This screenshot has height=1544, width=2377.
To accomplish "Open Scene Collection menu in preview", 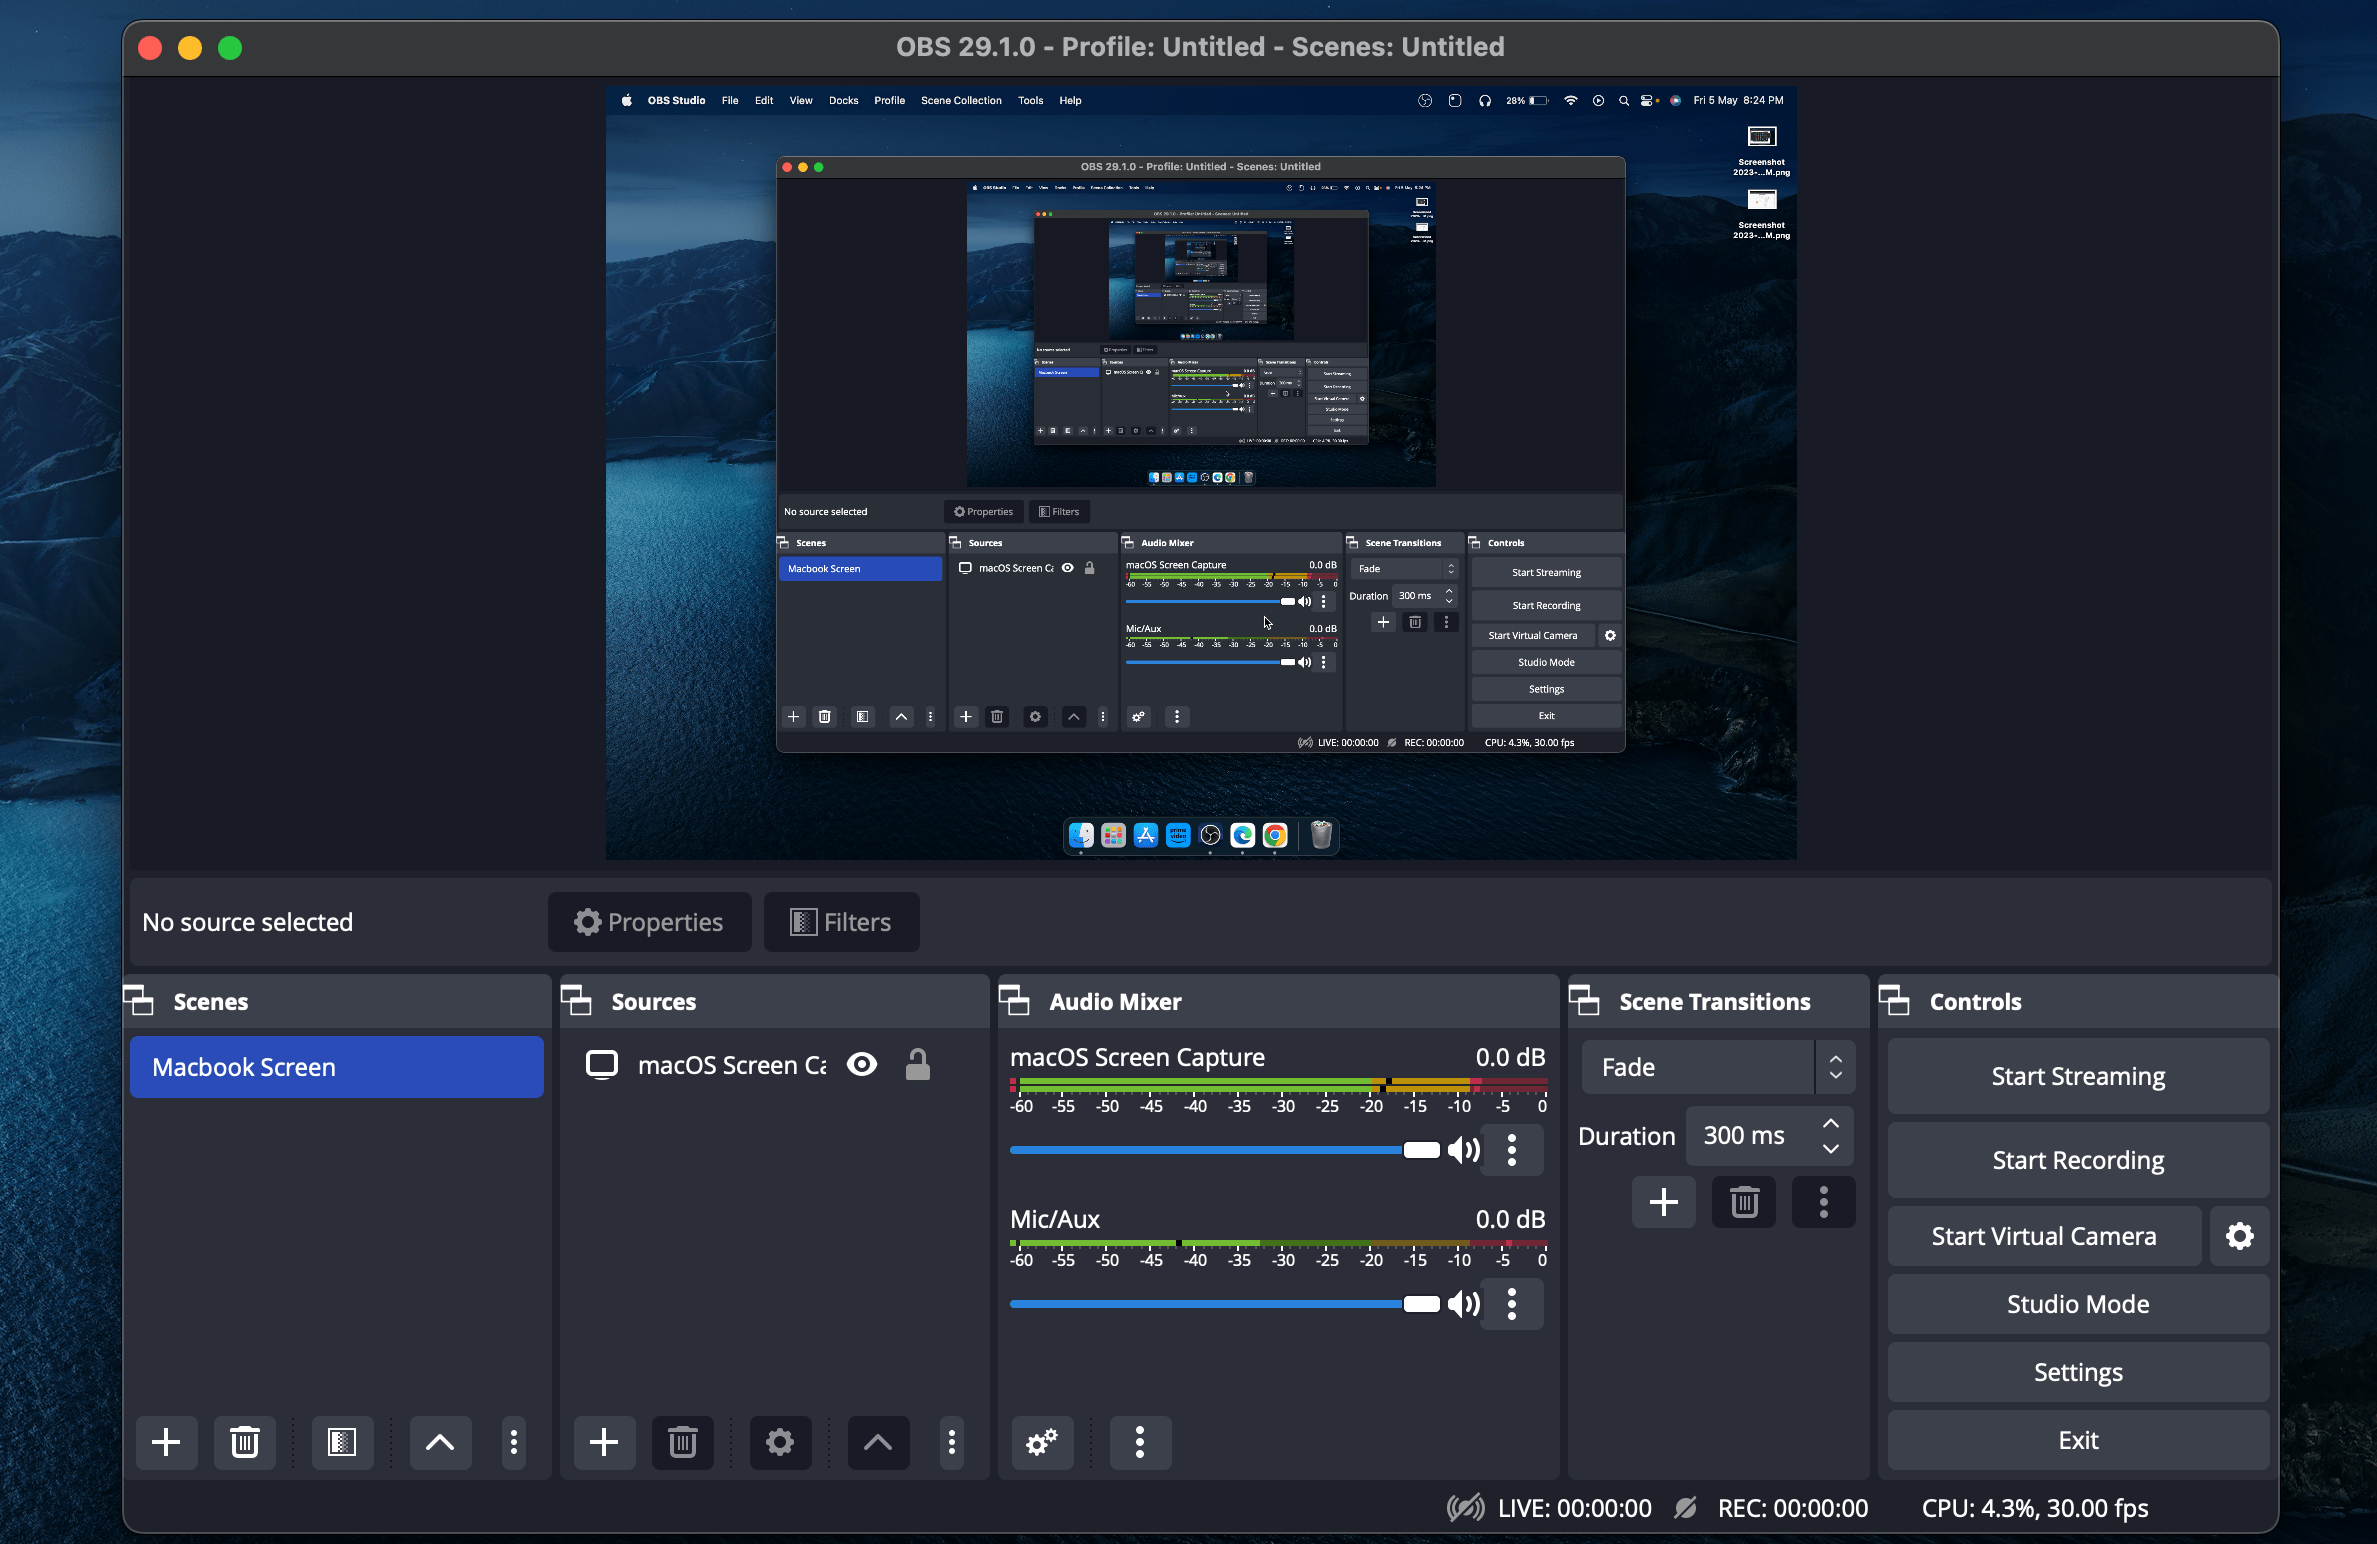I will point(961,100).
